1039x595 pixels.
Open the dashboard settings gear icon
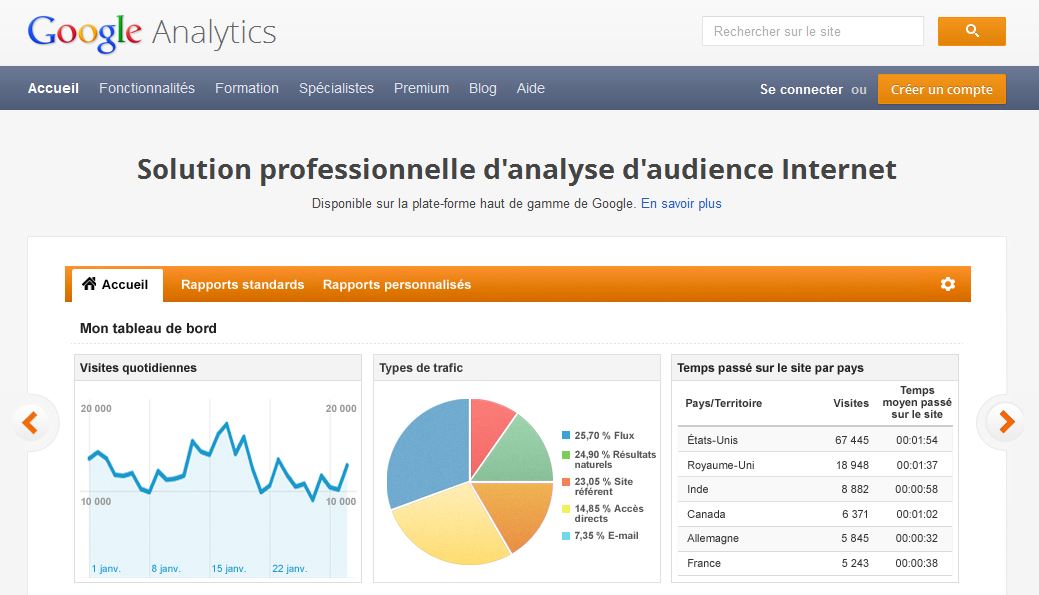pyautogui.click(x=948, y=284)
